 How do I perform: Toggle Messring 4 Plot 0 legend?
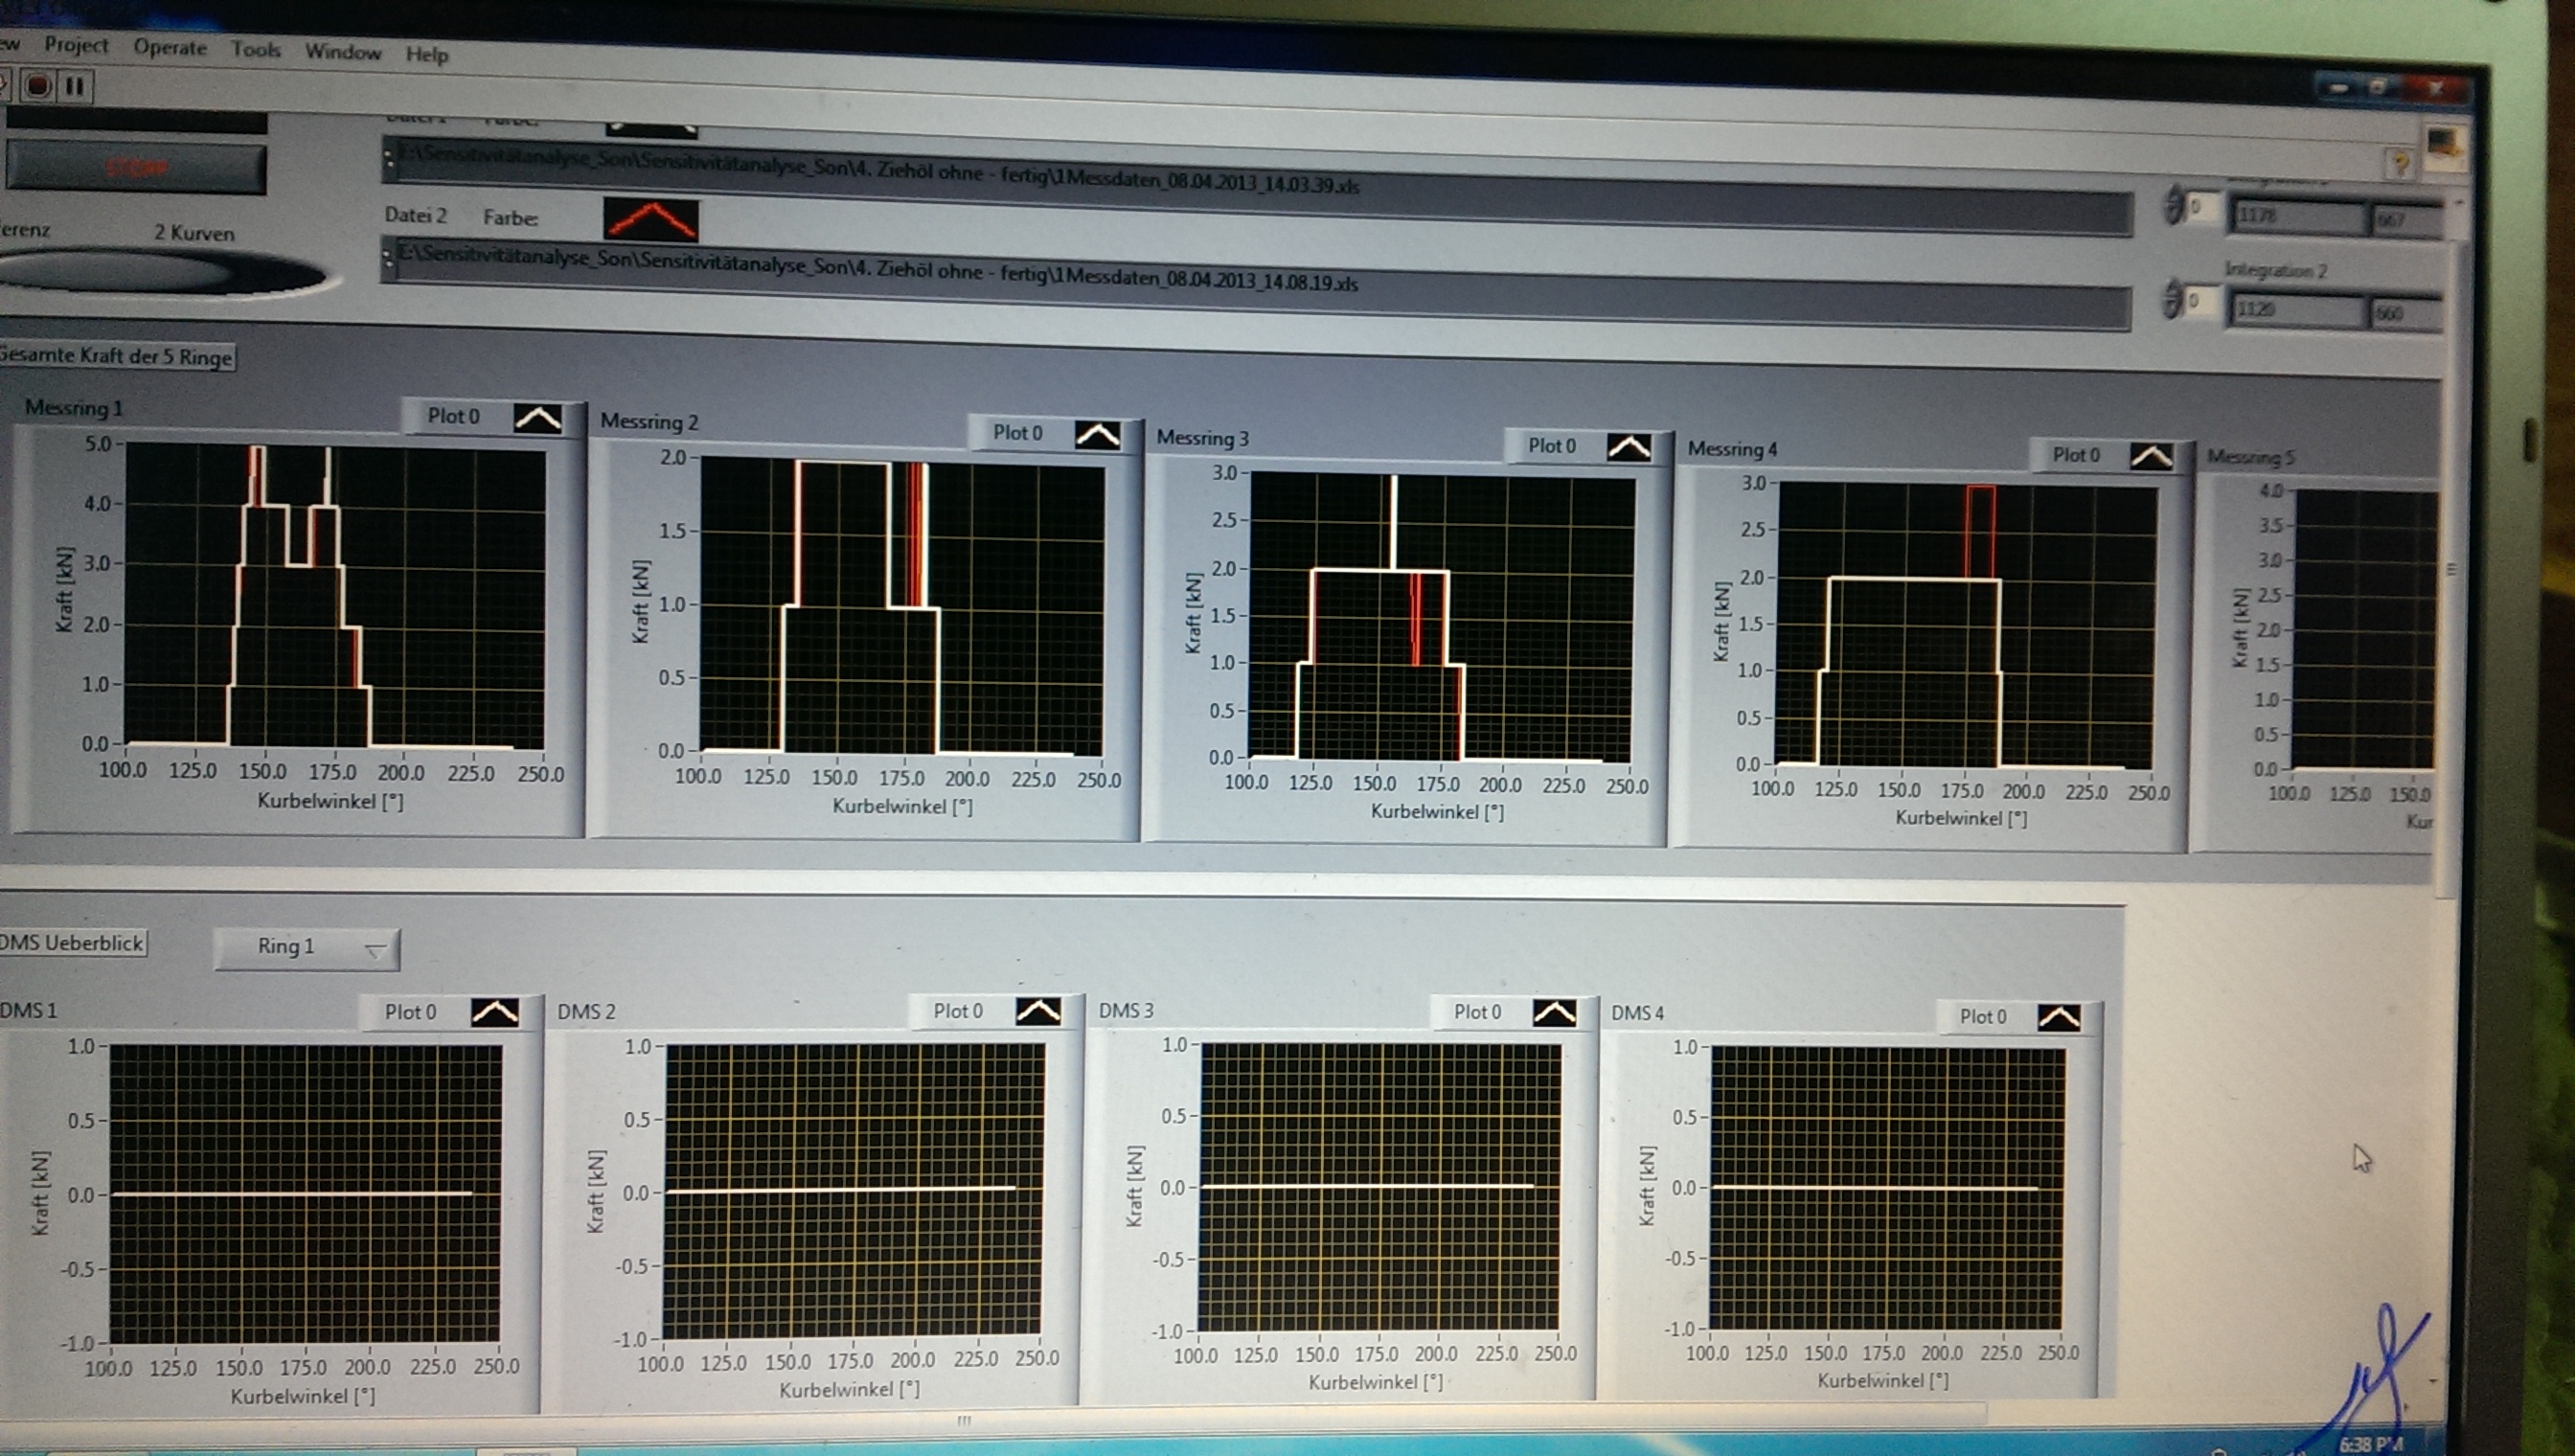[2076, 455]
